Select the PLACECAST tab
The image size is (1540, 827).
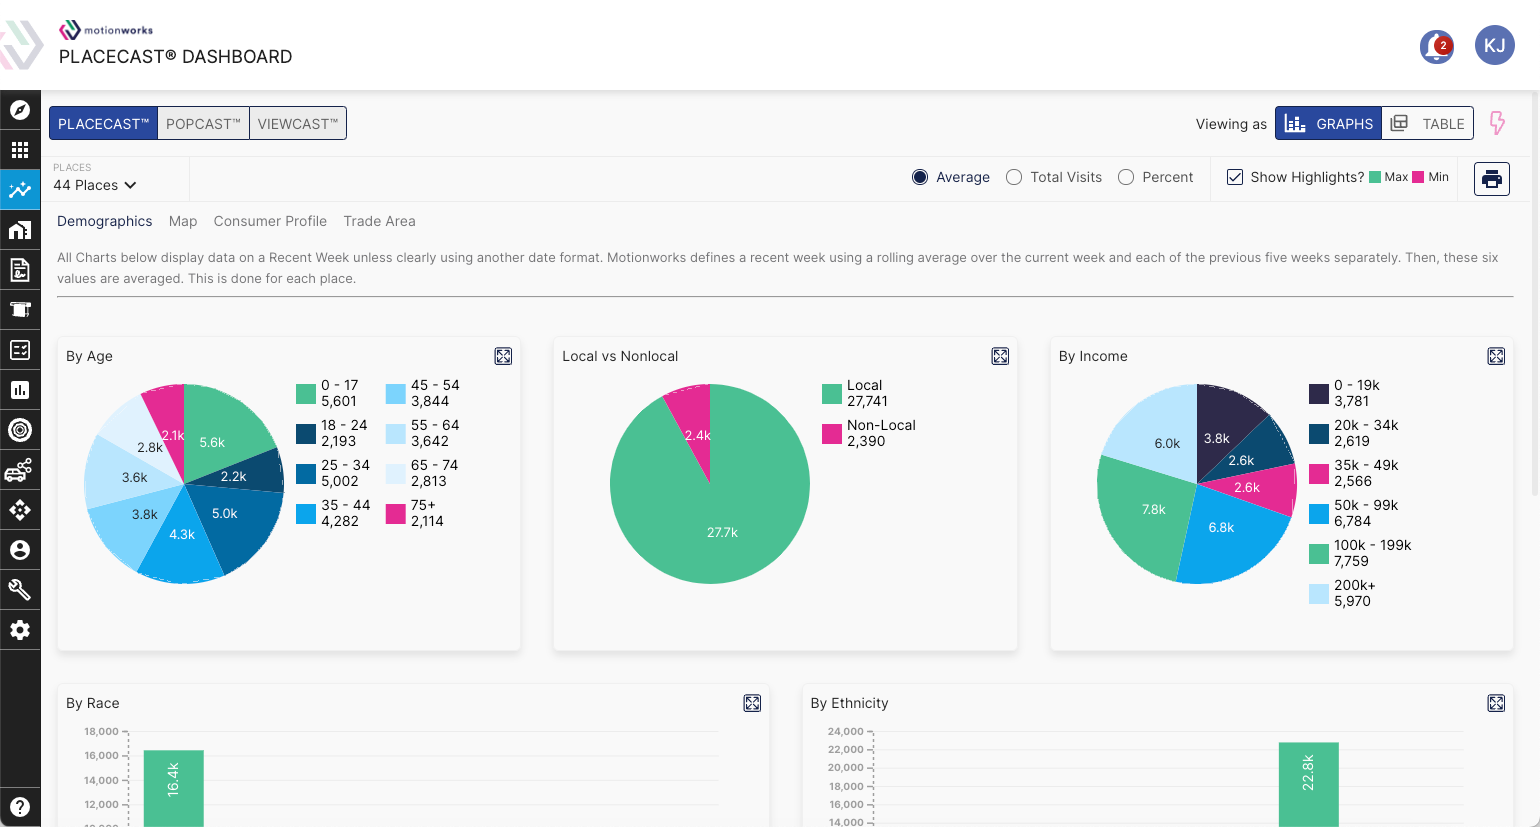[103, 123]
